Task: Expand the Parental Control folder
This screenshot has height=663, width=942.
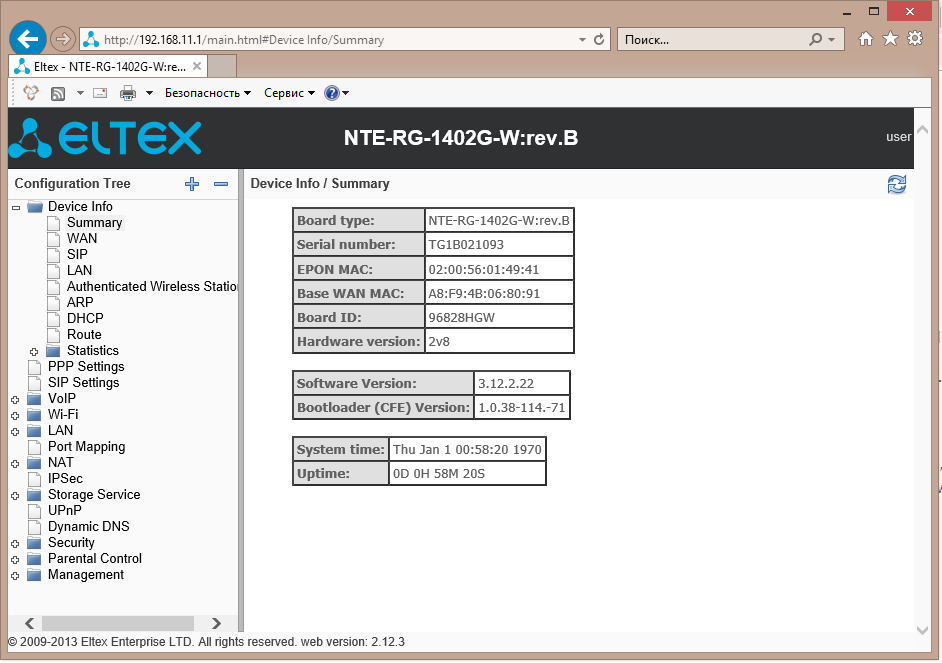Action: click(x=16, y=560)
